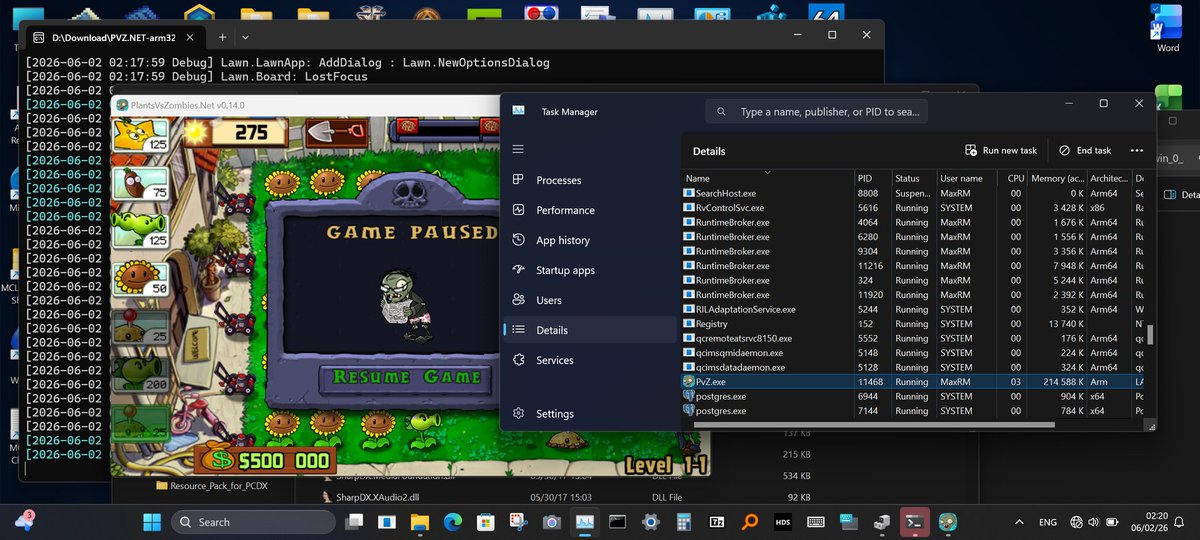This screenshot has height=540, width=1200.
Task: Select RILAdaptationService.exe row
Action: coord(914,310)
